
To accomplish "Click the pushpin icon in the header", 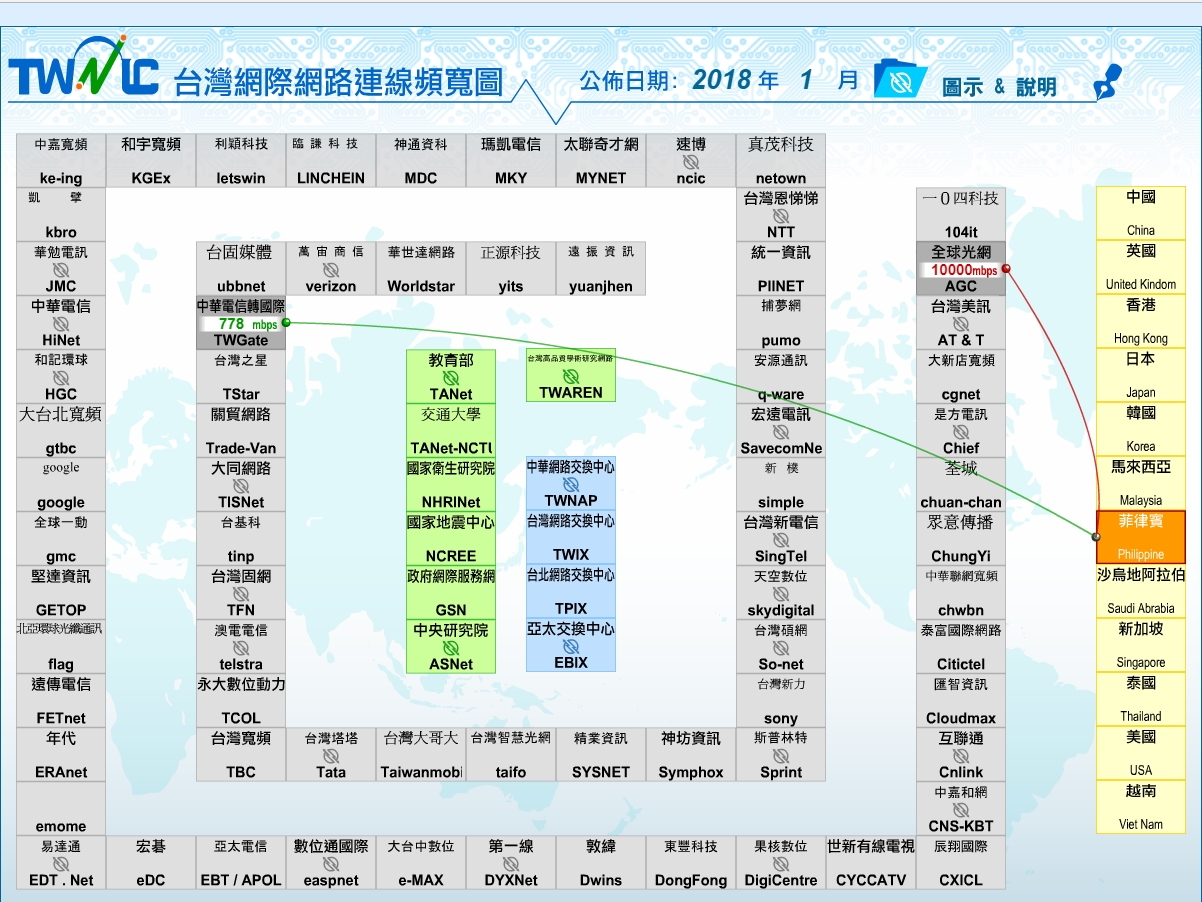I will [x=1107, y=81].
